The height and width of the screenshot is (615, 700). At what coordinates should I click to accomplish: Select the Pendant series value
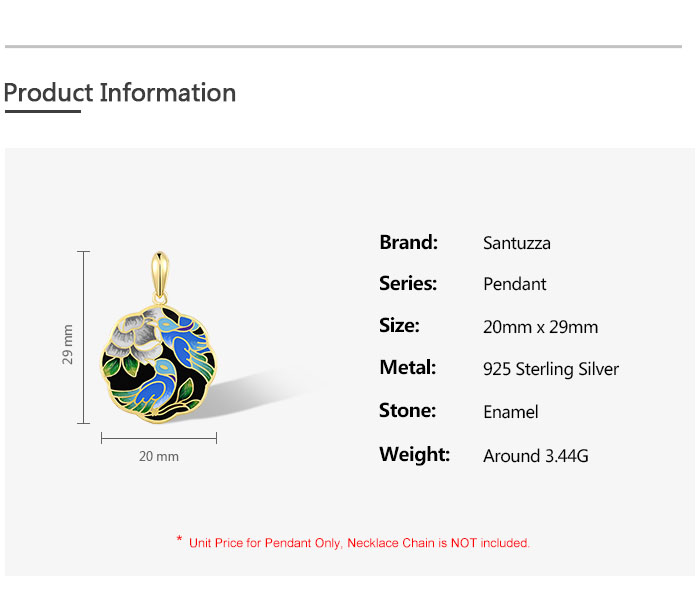point(515,284)
